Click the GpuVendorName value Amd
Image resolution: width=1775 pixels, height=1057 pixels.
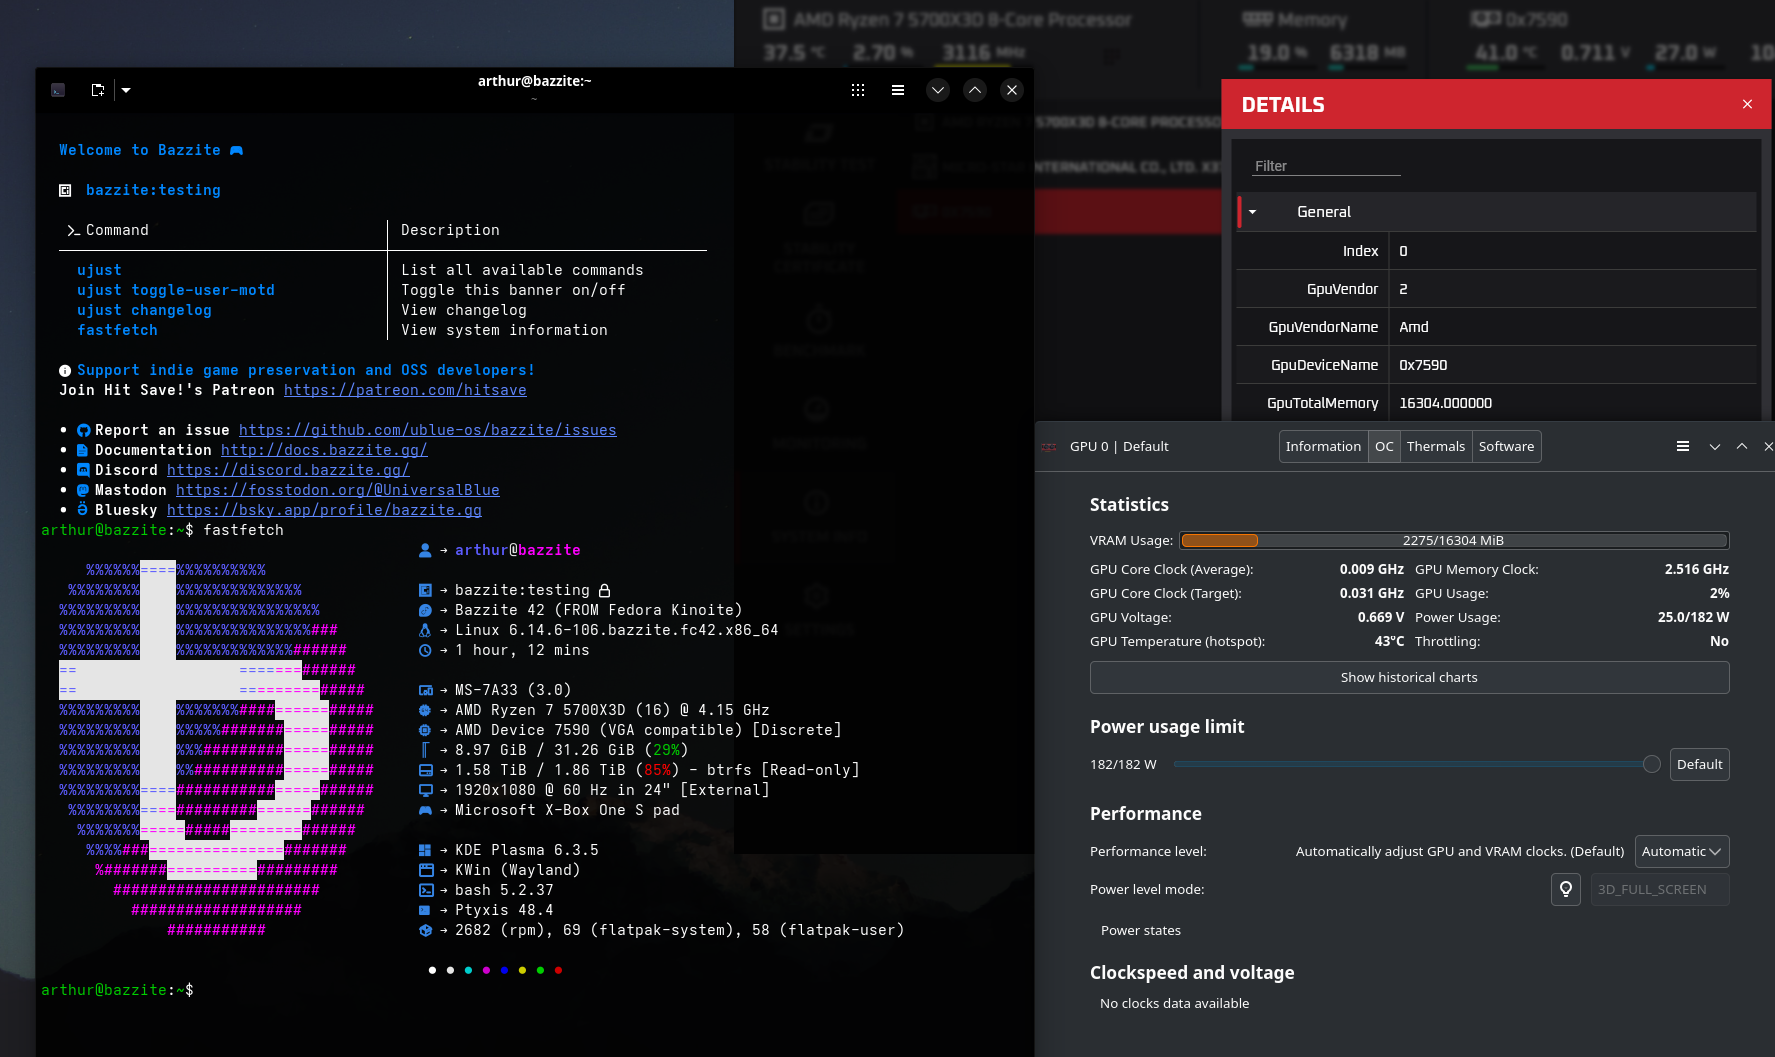pyautogui.click(x=1414, y=327)
